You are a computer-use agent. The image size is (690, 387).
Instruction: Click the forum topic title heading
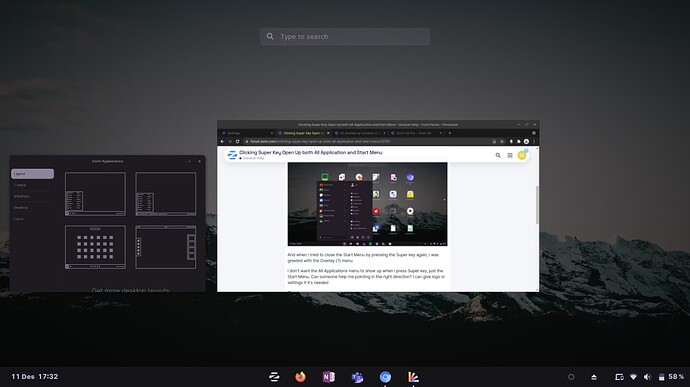[311, 152]
